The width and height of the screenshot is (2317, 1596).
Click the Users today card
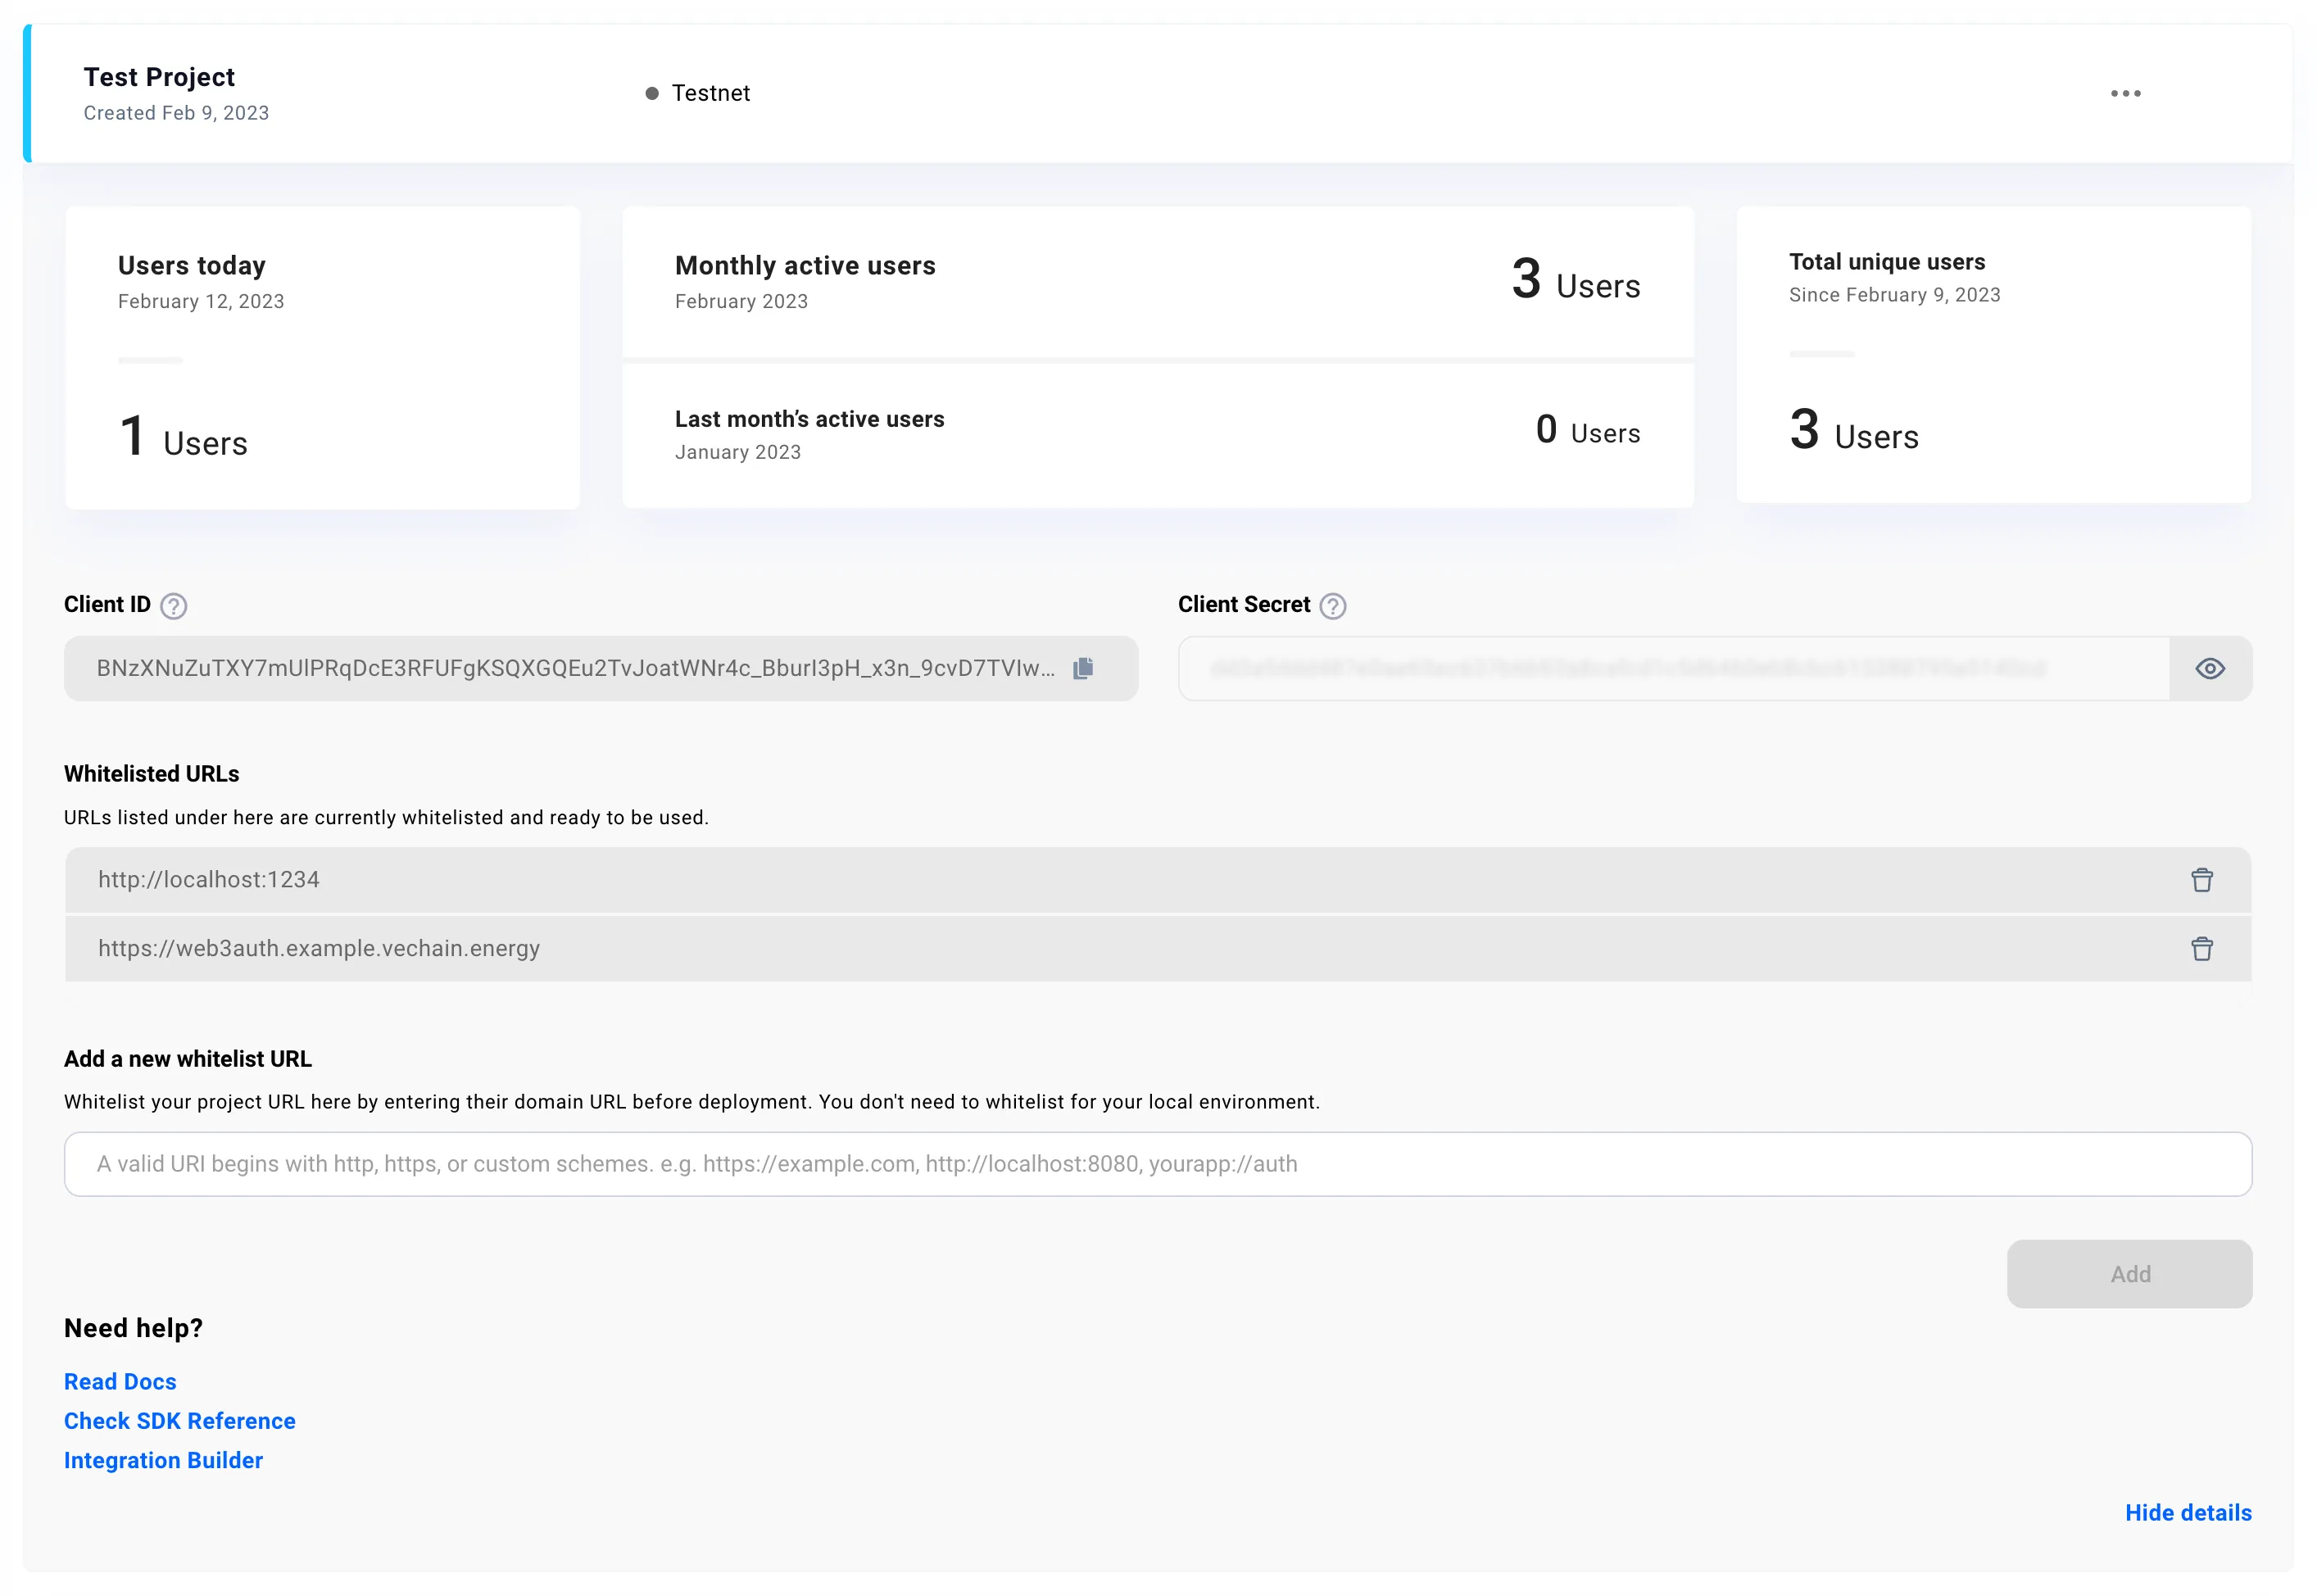point(322,357)
